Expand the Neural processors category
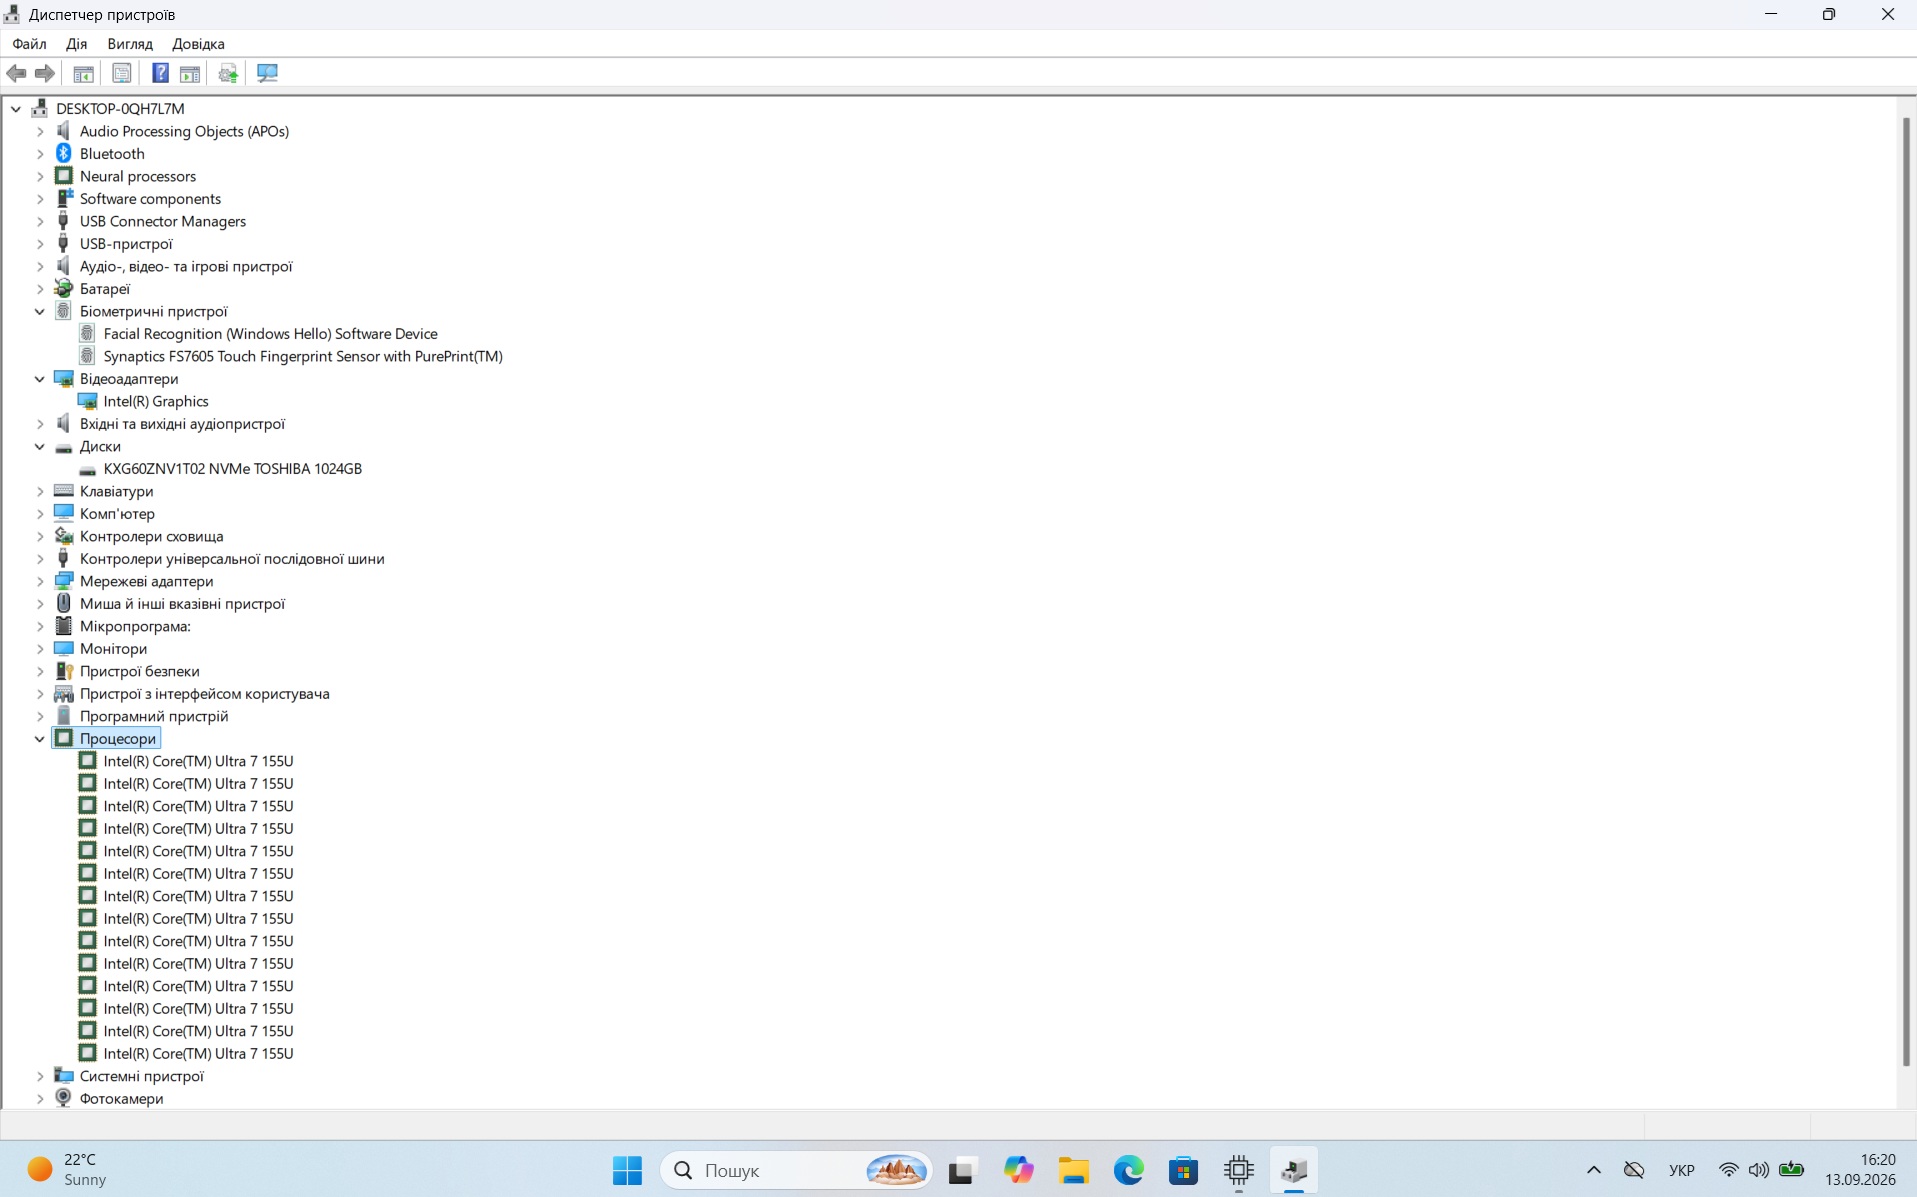Screen dimensions: 1917x1197 click(40, 176)
